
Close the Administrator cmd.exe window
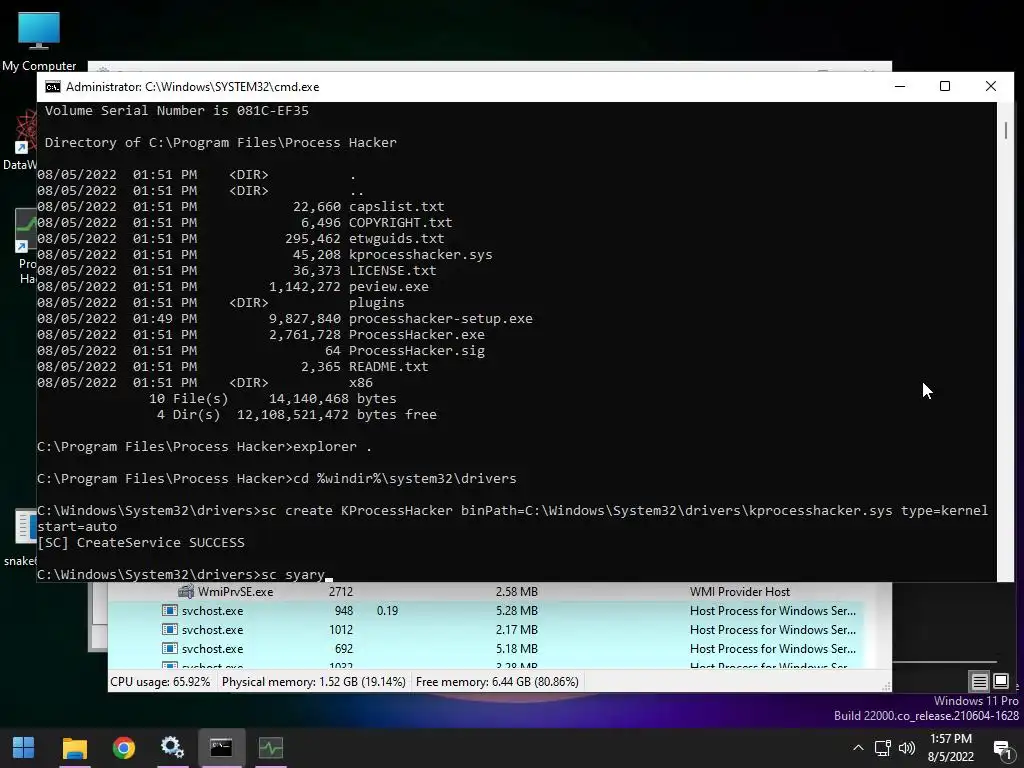[x=991, y=86]
